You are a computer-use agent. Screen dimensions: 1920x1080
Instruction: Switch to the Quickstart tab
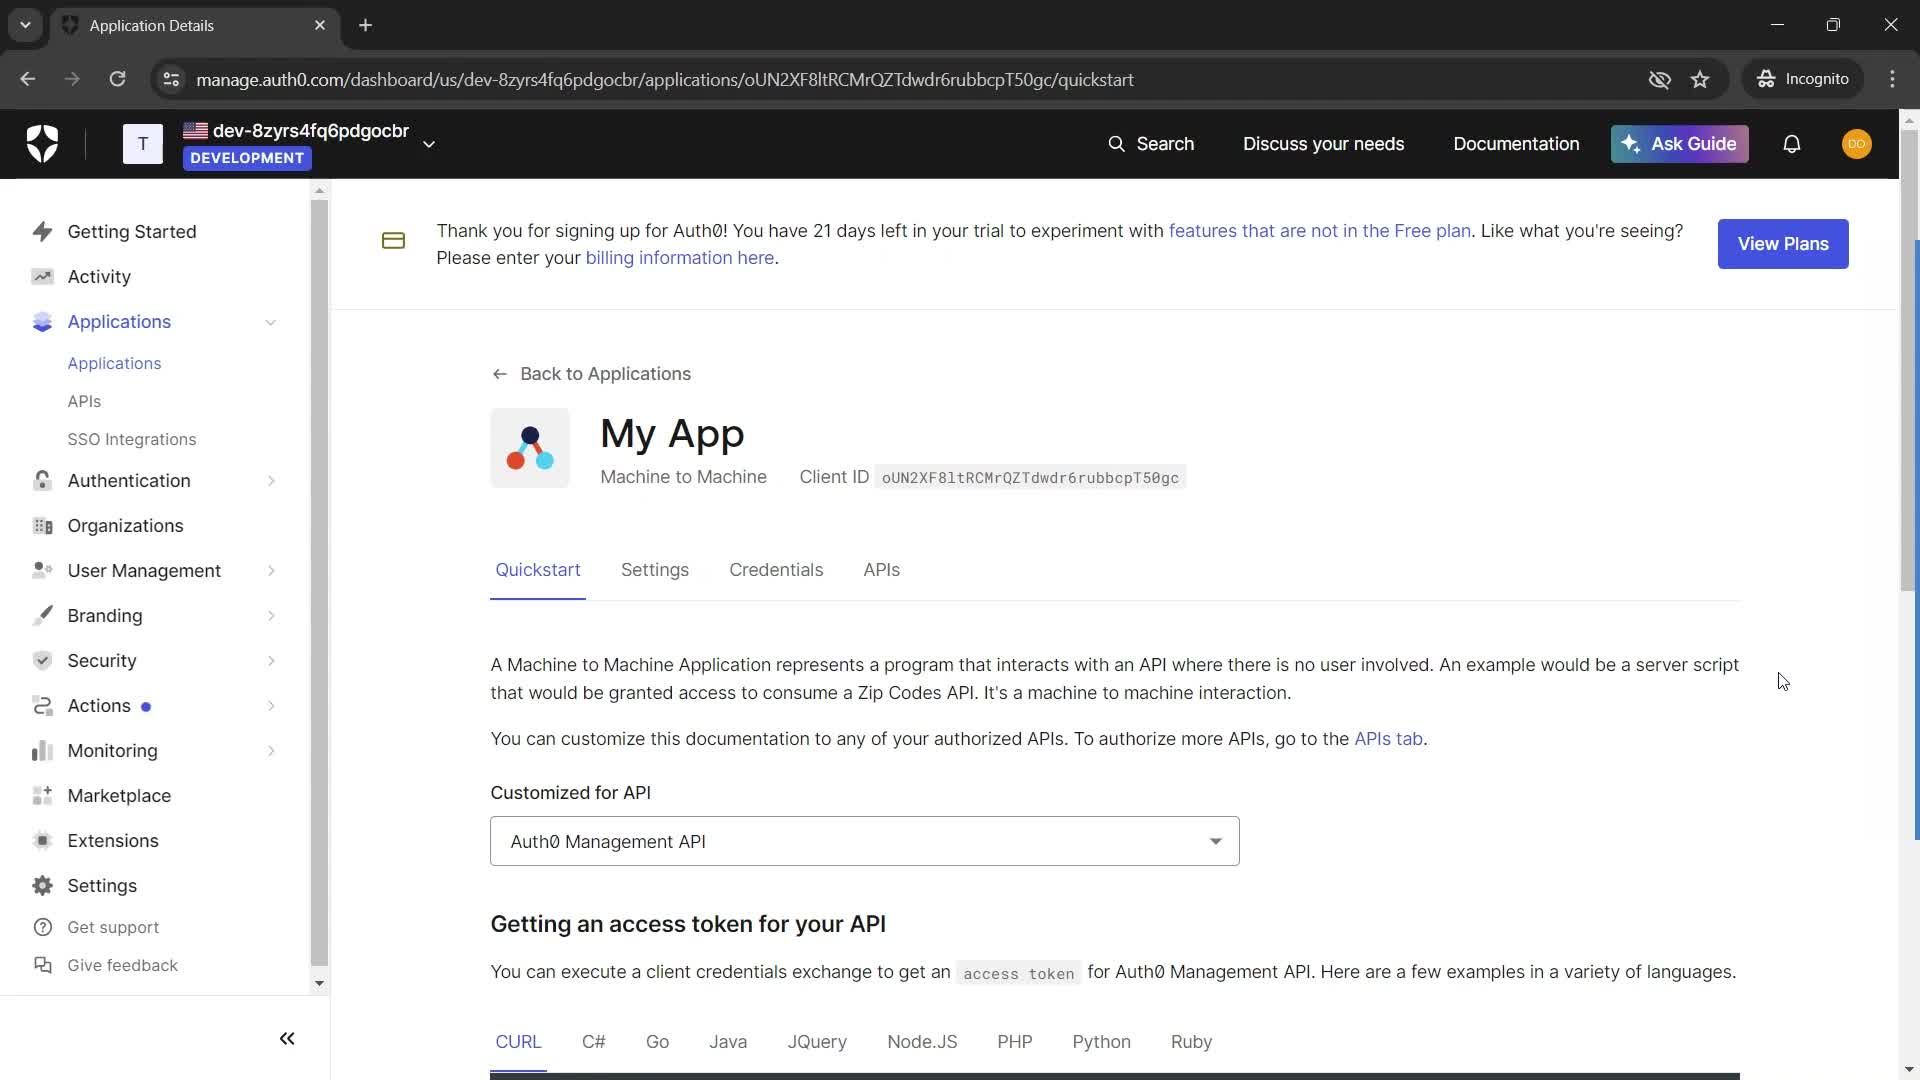click(x=538, y=570)
